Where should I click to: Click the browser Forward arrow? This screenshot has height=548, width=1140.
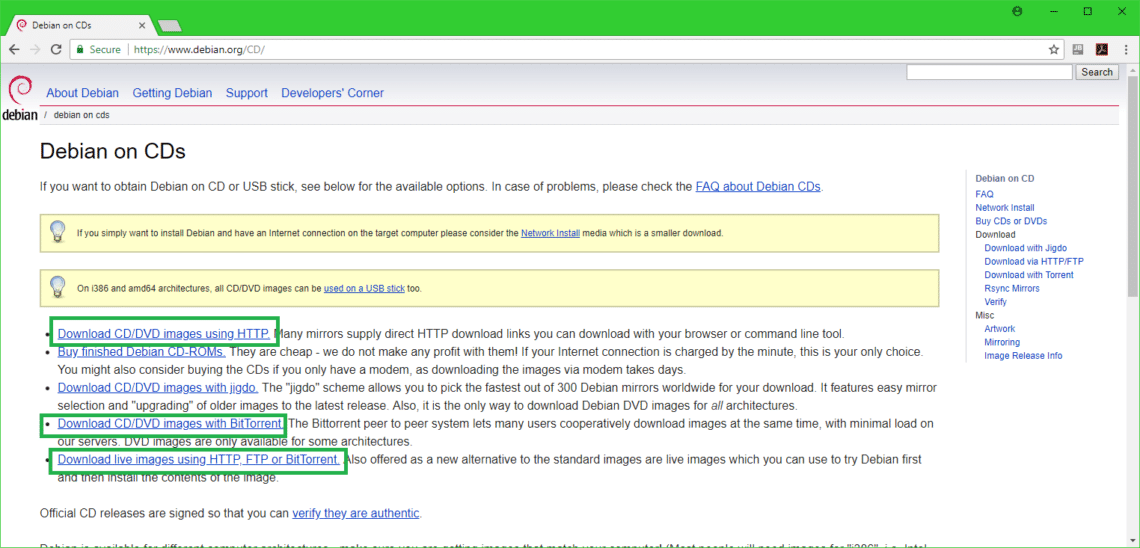34,49
